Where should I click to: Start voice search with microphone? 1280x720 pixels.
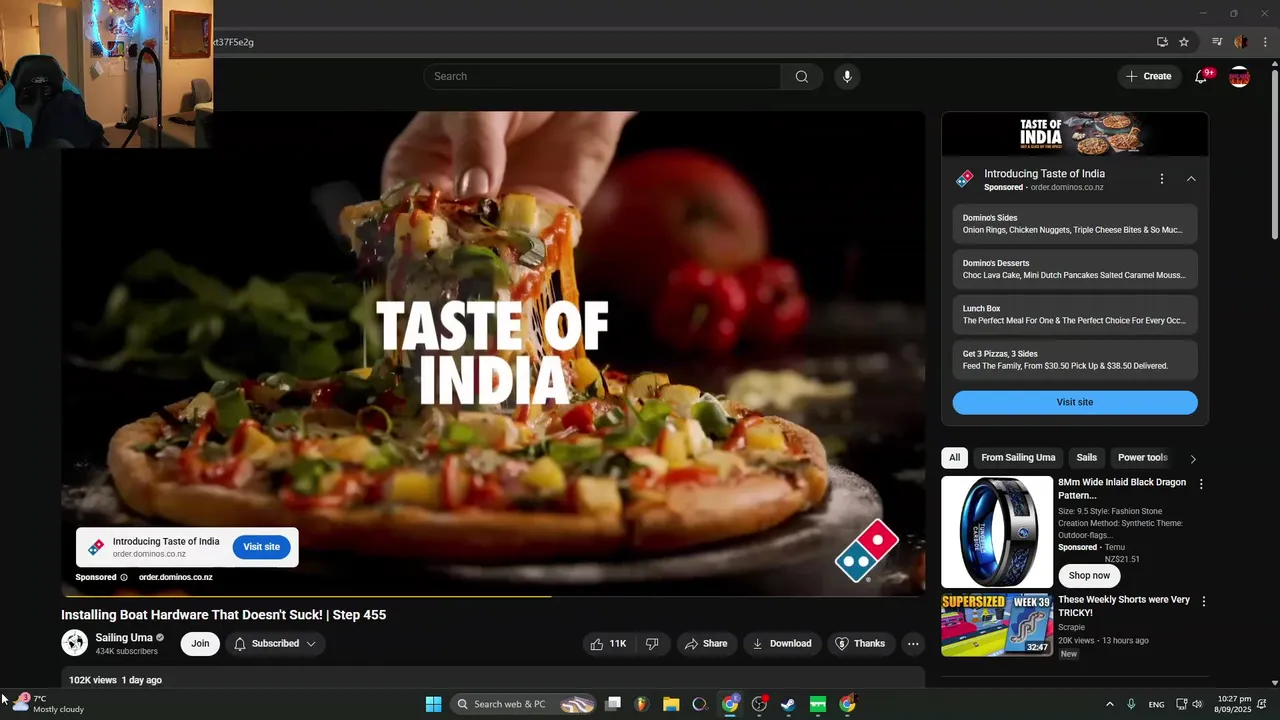[847, 77]
